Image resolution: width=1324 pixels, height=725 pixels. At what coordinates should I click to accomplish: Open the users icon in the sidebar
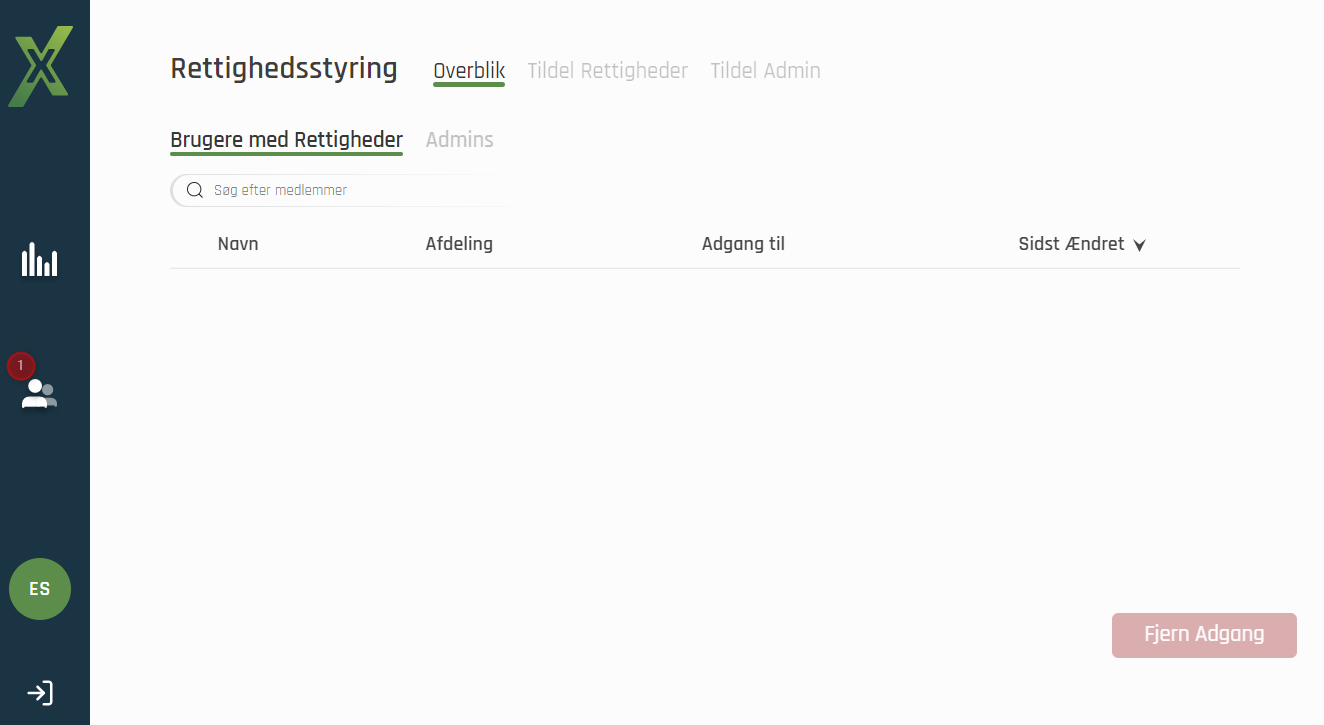pyautogui.click(x=40, y=393)
